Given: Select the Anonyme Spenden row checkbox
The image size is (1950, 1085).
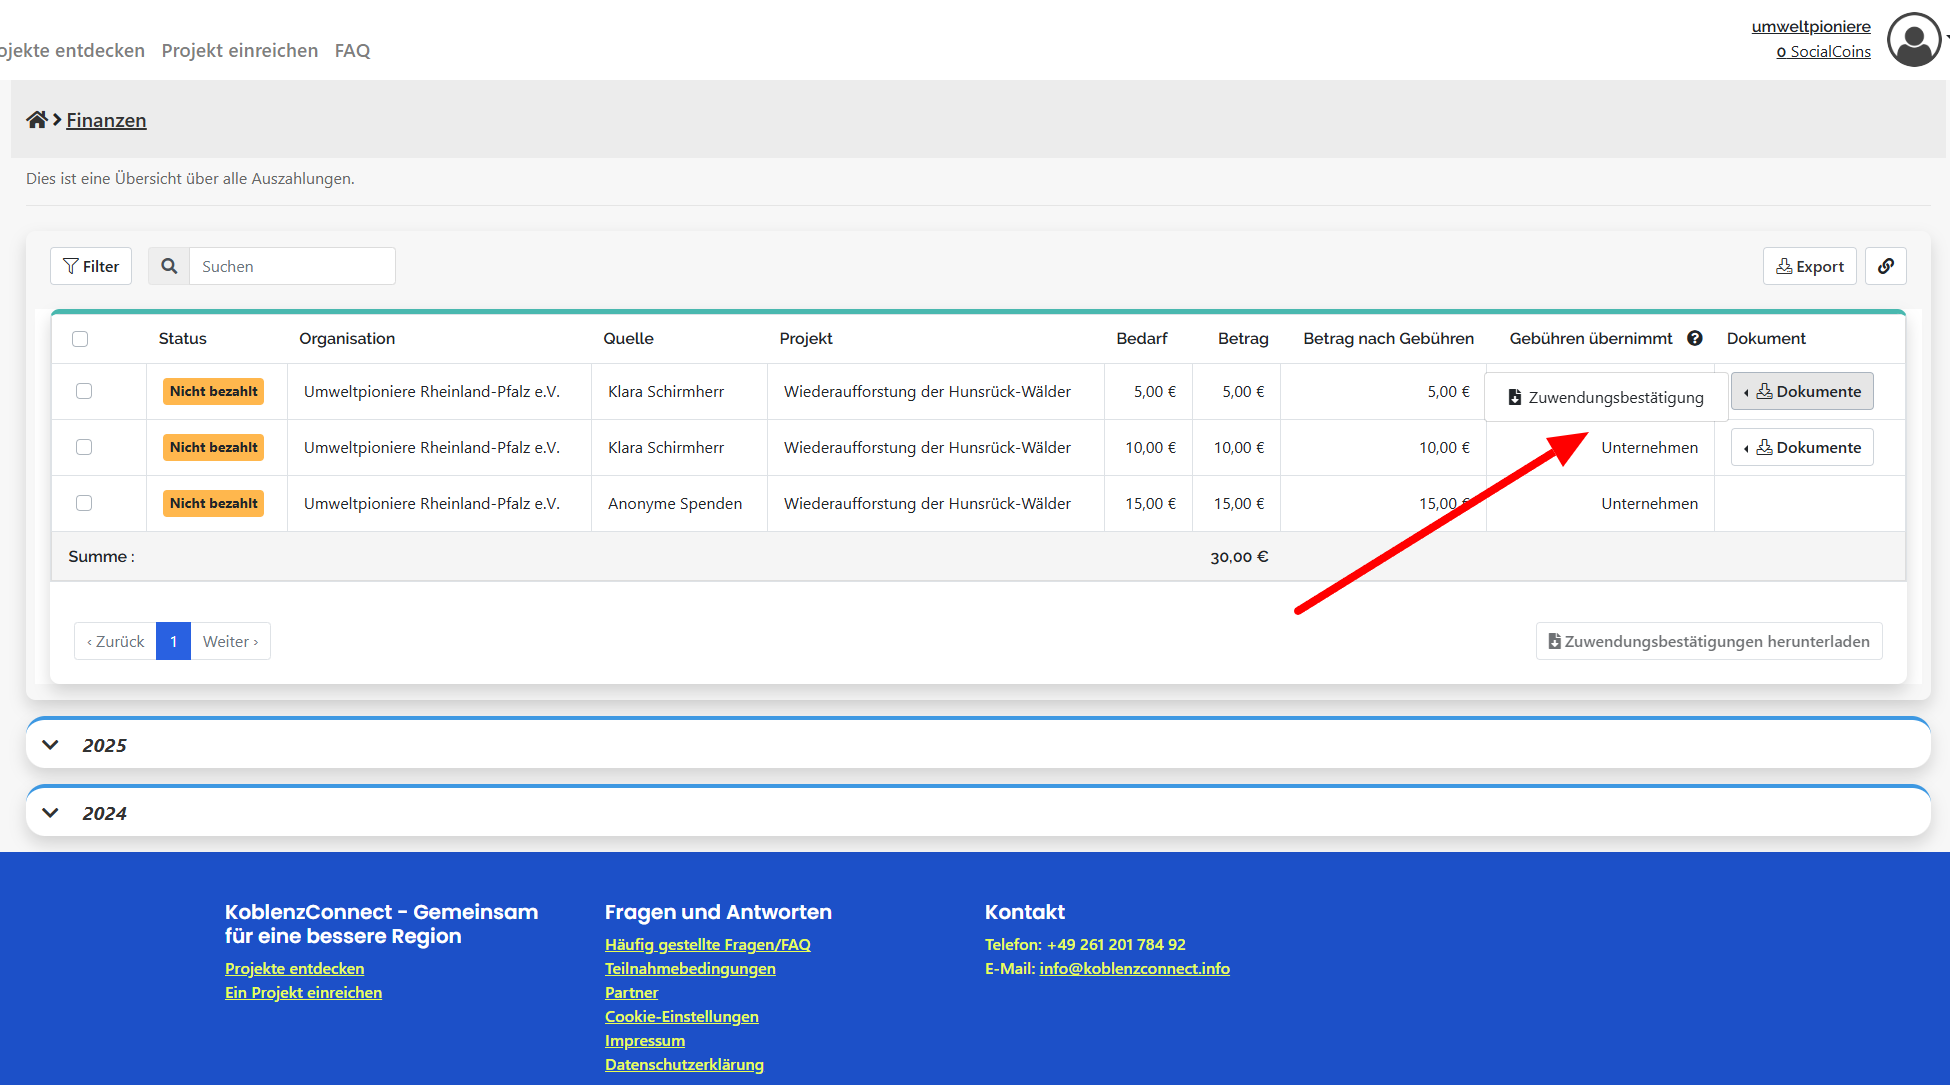Looking at the screenshot, I should 84,503.
